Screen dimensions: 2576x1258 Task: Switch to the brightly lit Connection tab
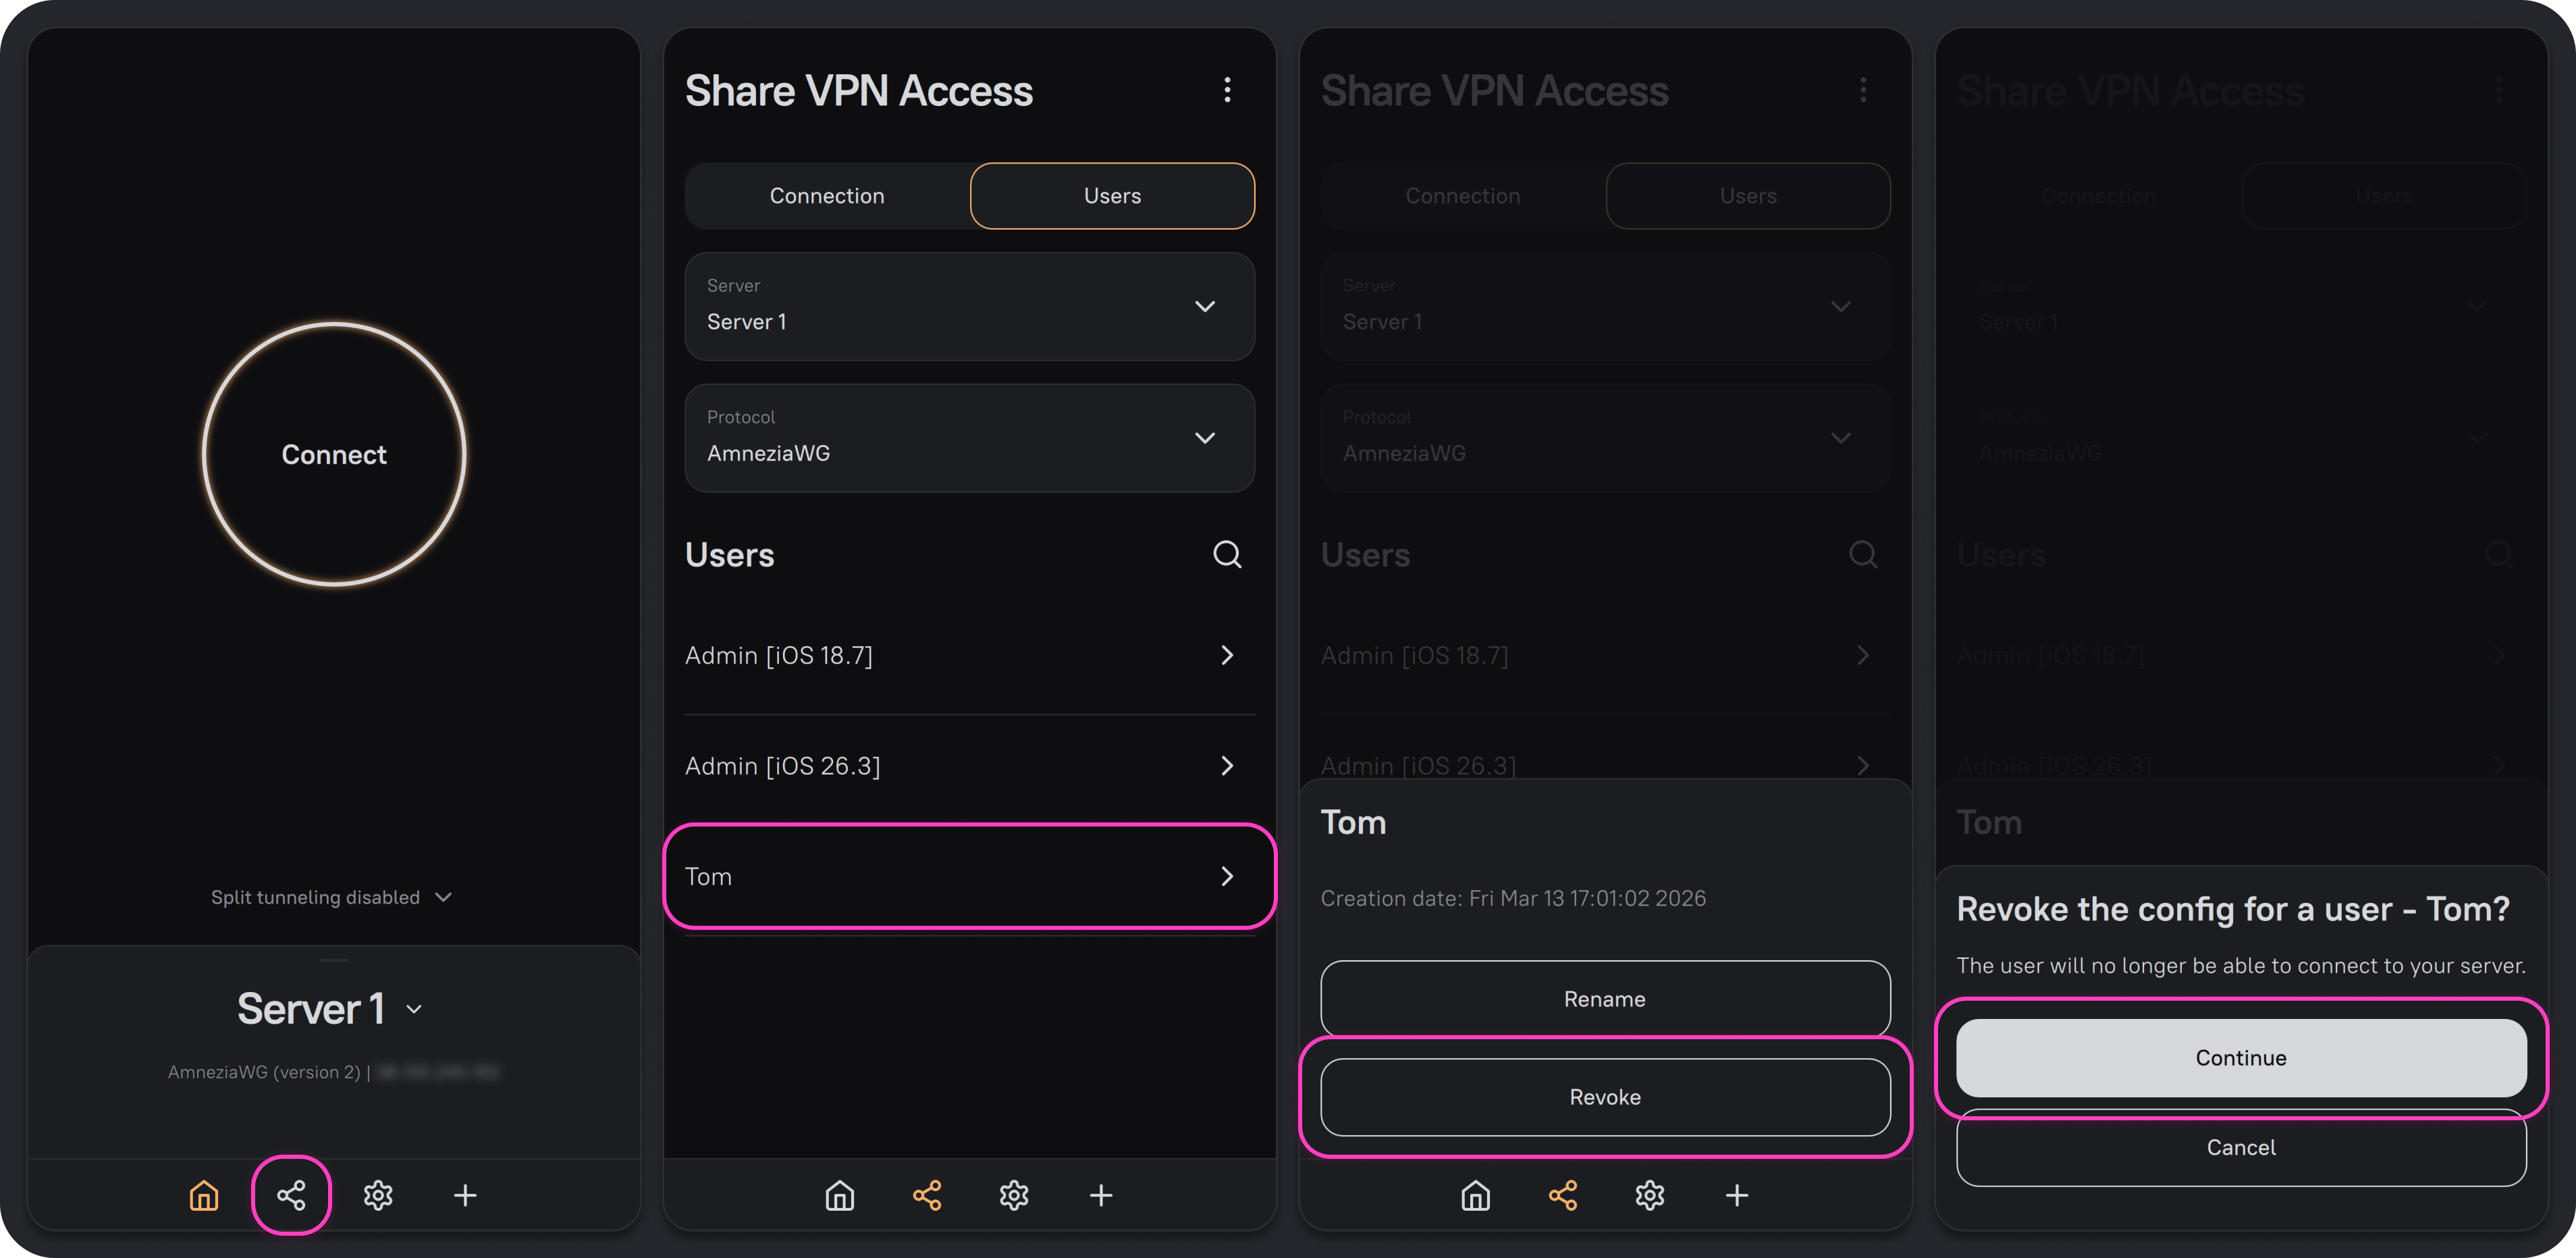click(827, 196)
